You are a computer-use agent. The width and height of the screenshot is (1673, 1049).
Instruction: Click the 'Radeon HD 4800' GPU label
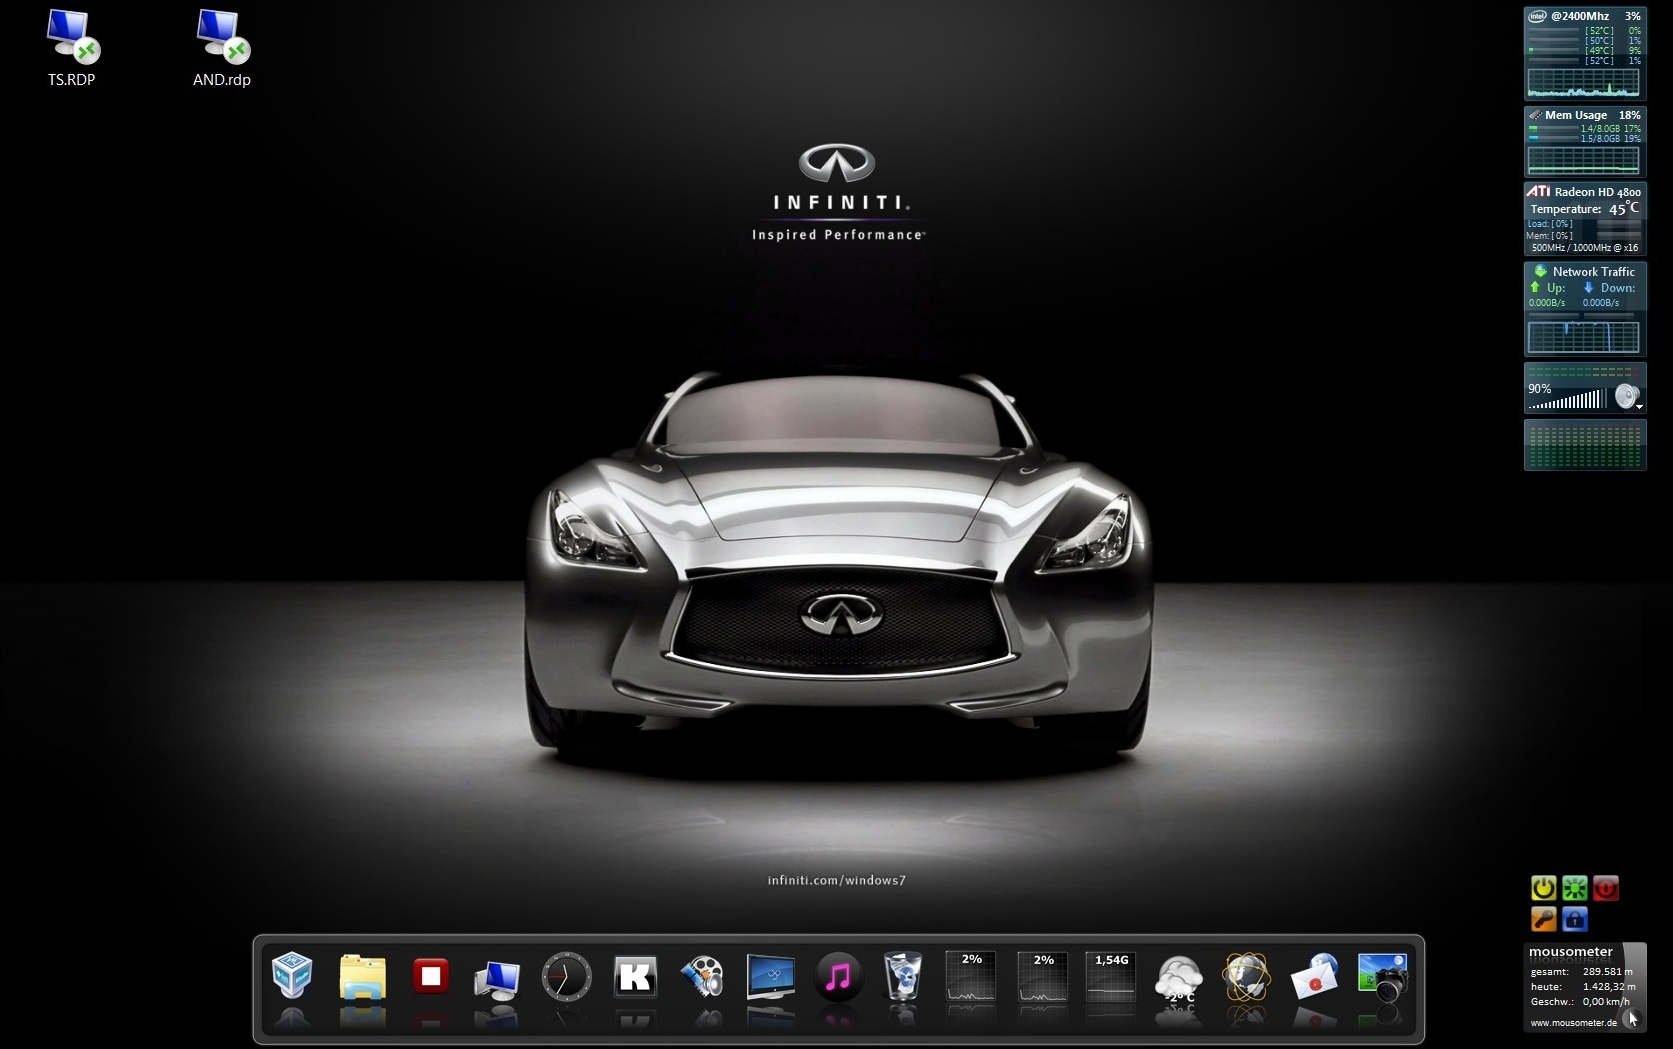click(x=1598, y=192)
